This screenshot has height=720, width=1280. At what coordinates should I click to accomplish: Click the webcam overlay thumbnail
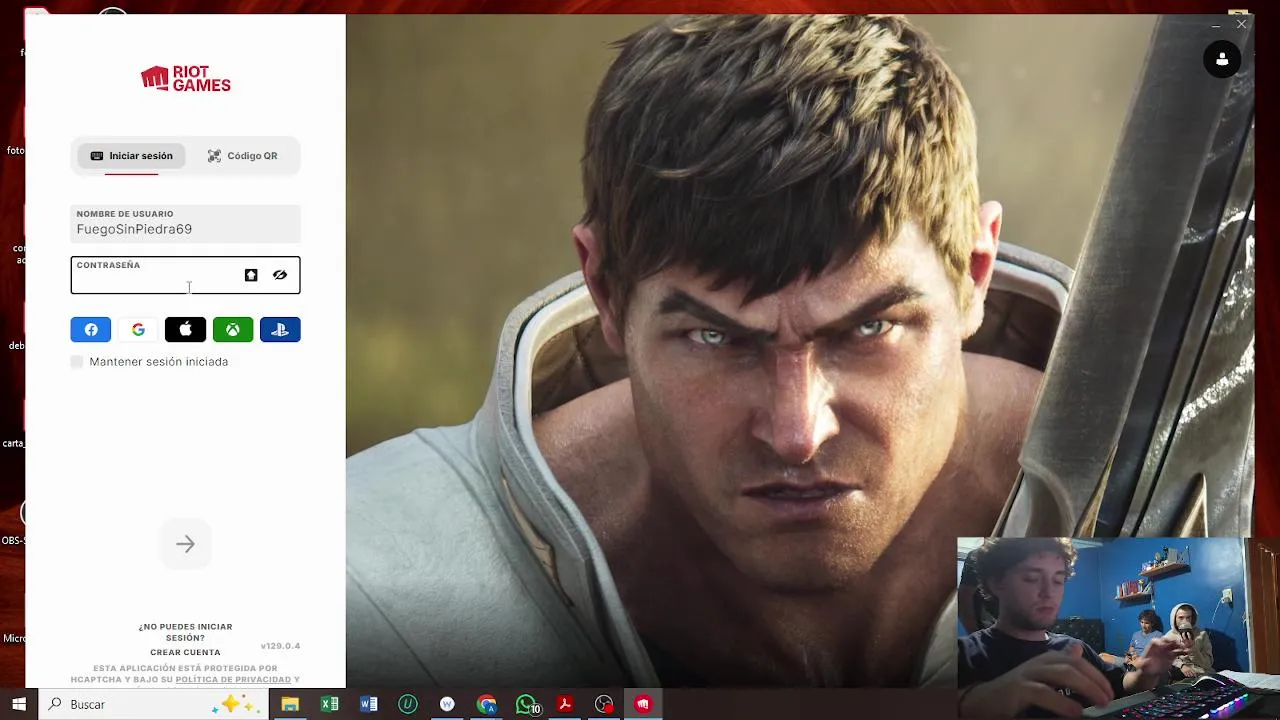click(1116, 628)
